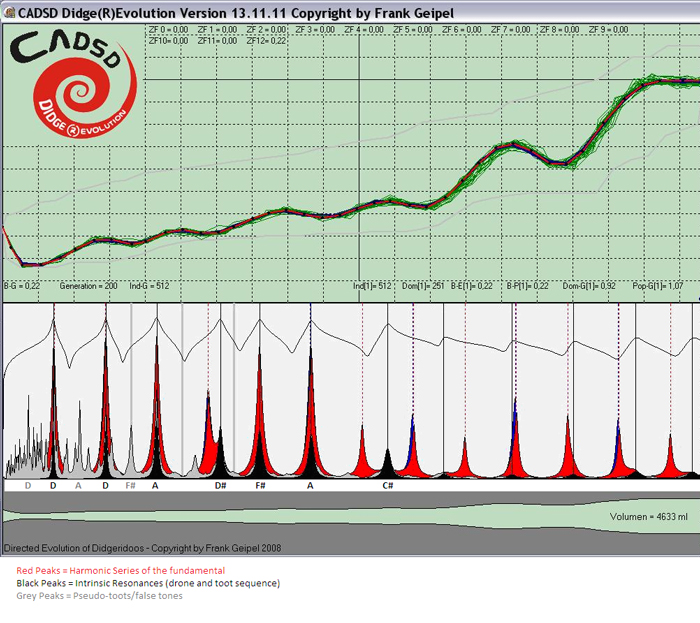Image resolution: width=700 pixels, height=623 pixels.
Task: Click the 'B-G = 0,22' readout
Action: (22, 286)
